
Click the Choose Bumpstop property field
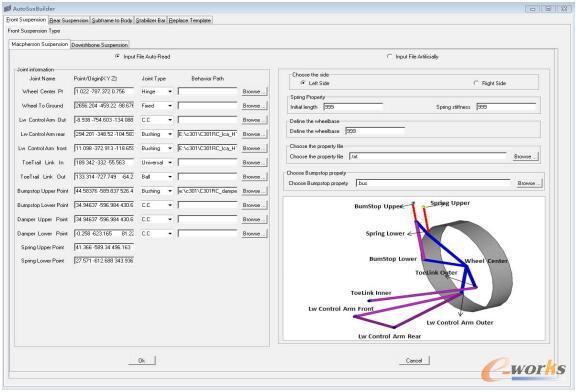click(433, 183)
